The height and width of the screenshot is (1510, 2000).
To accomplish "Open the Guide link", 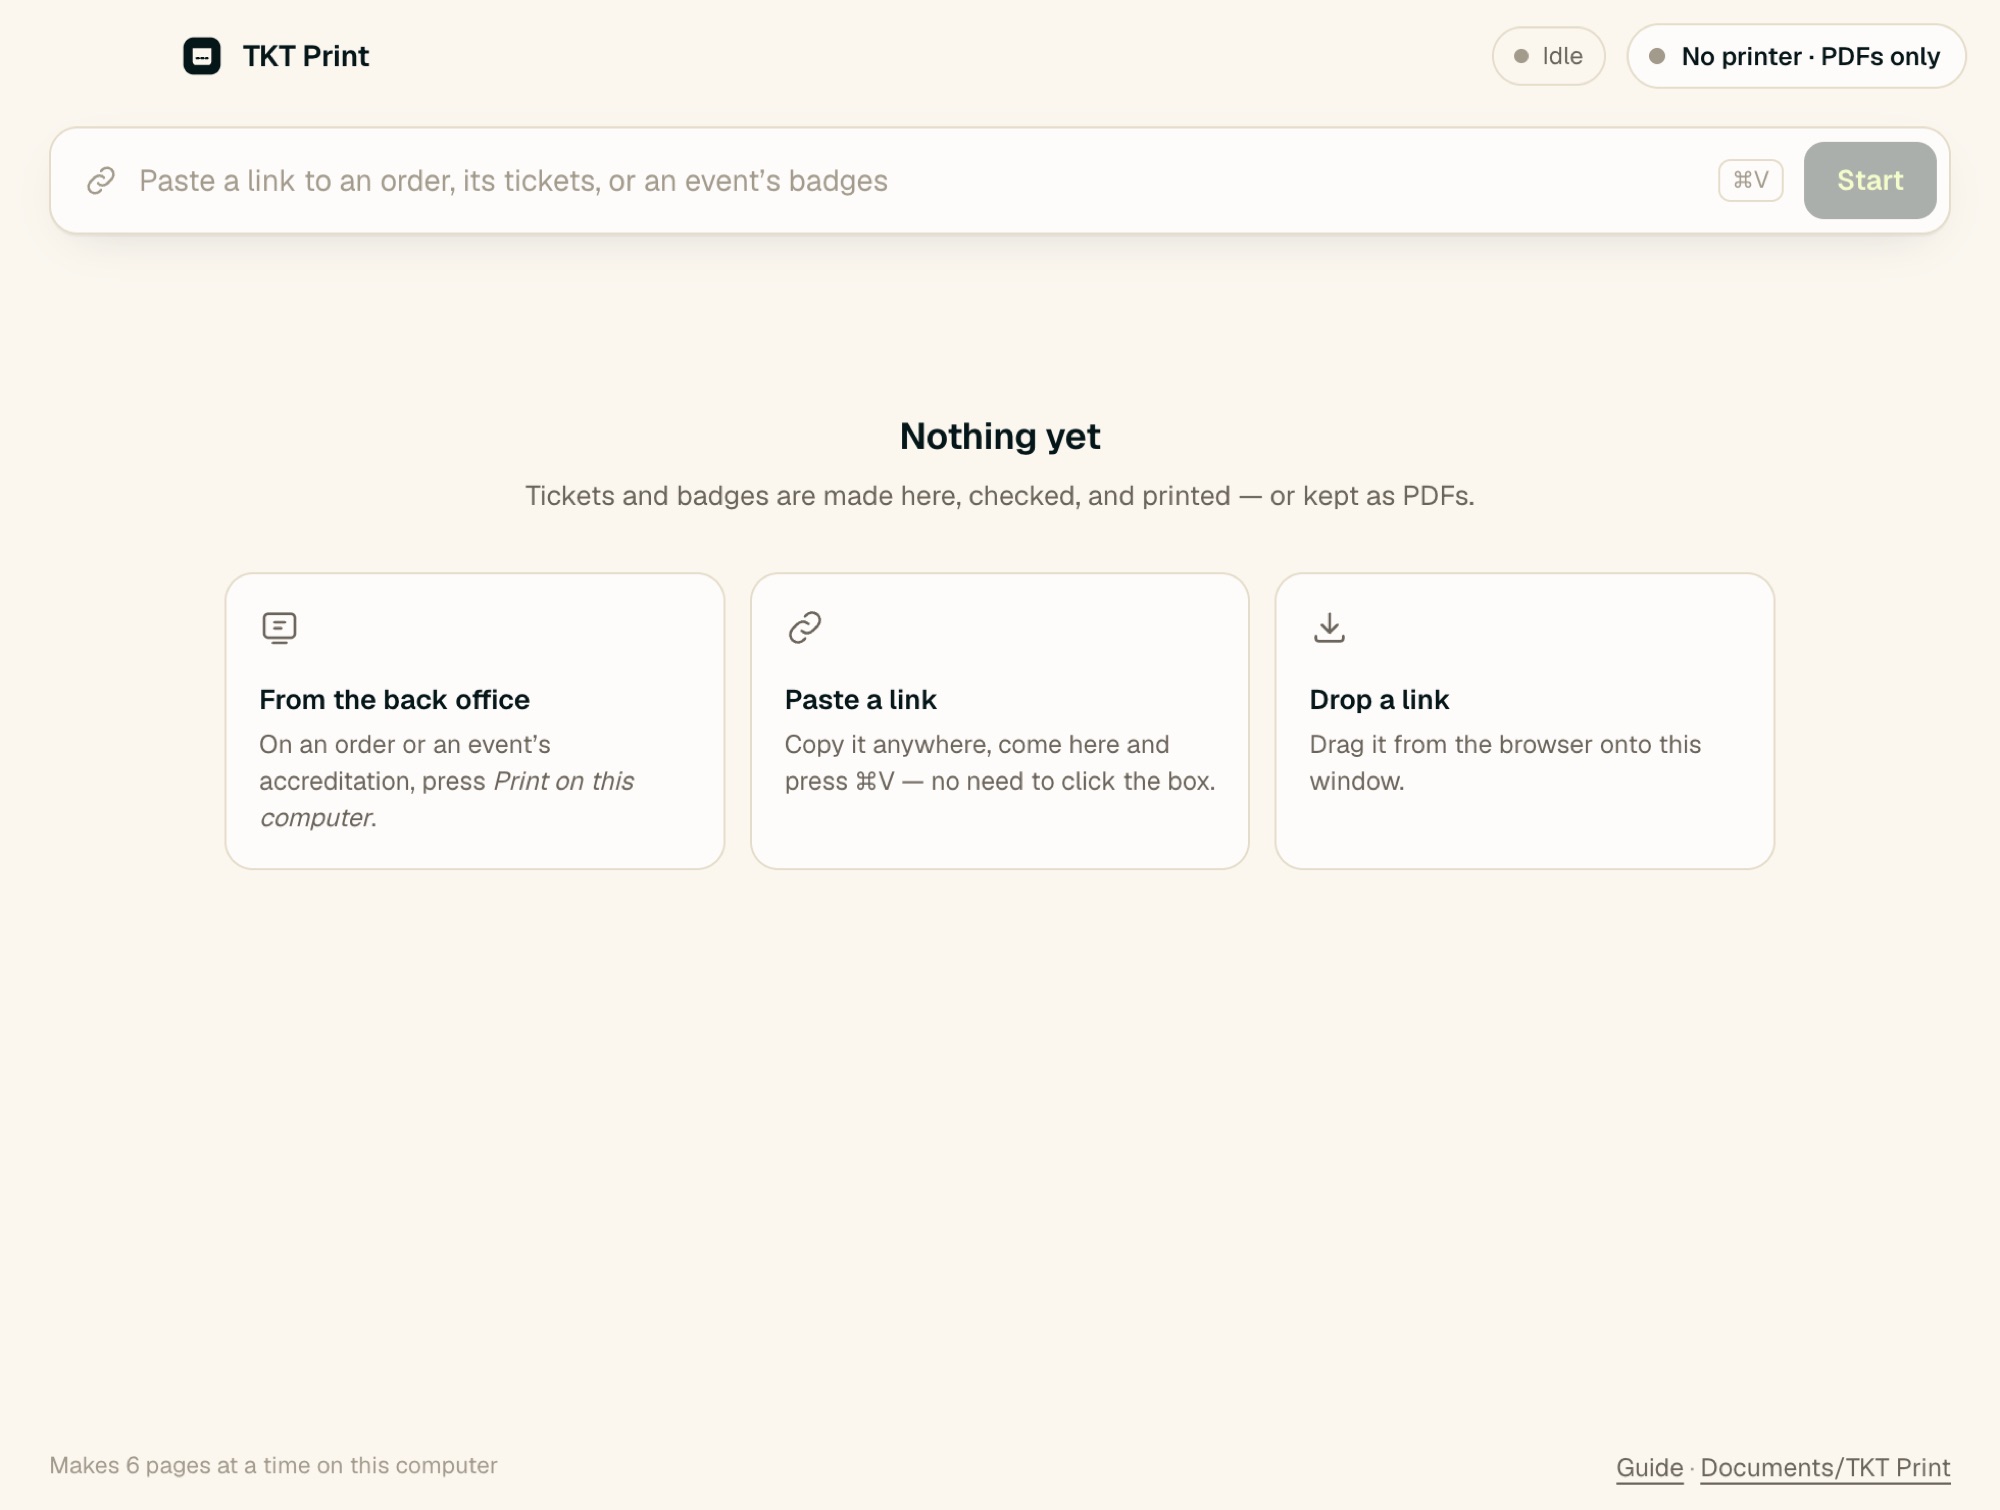I will coord(1650,1467).
